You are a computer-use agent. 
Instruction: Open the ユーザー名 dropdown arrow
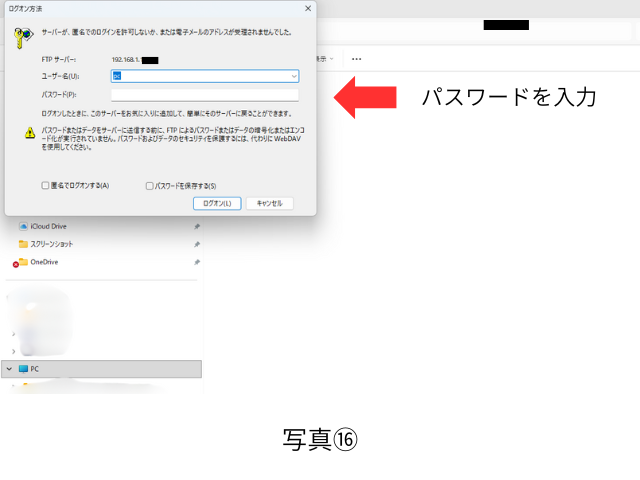click(294, 76)
